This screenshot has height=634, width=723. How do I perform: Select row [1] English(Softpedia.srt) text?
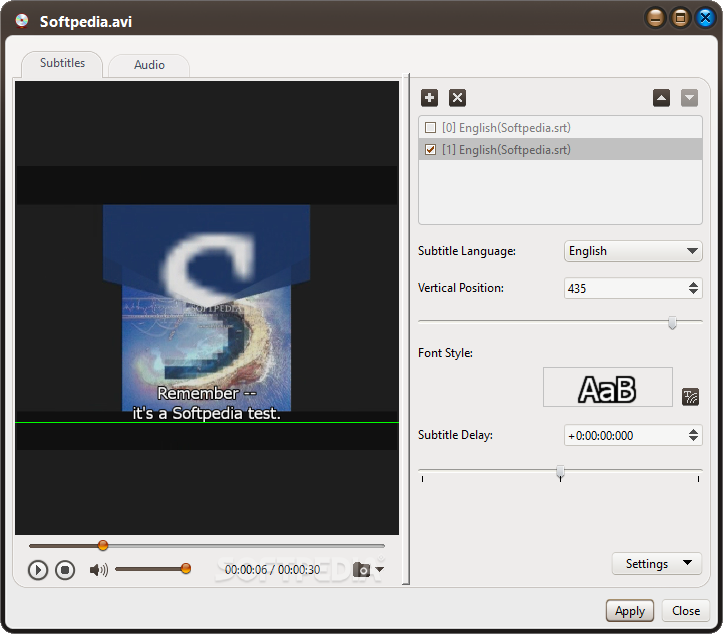click(x=506, y=150)
